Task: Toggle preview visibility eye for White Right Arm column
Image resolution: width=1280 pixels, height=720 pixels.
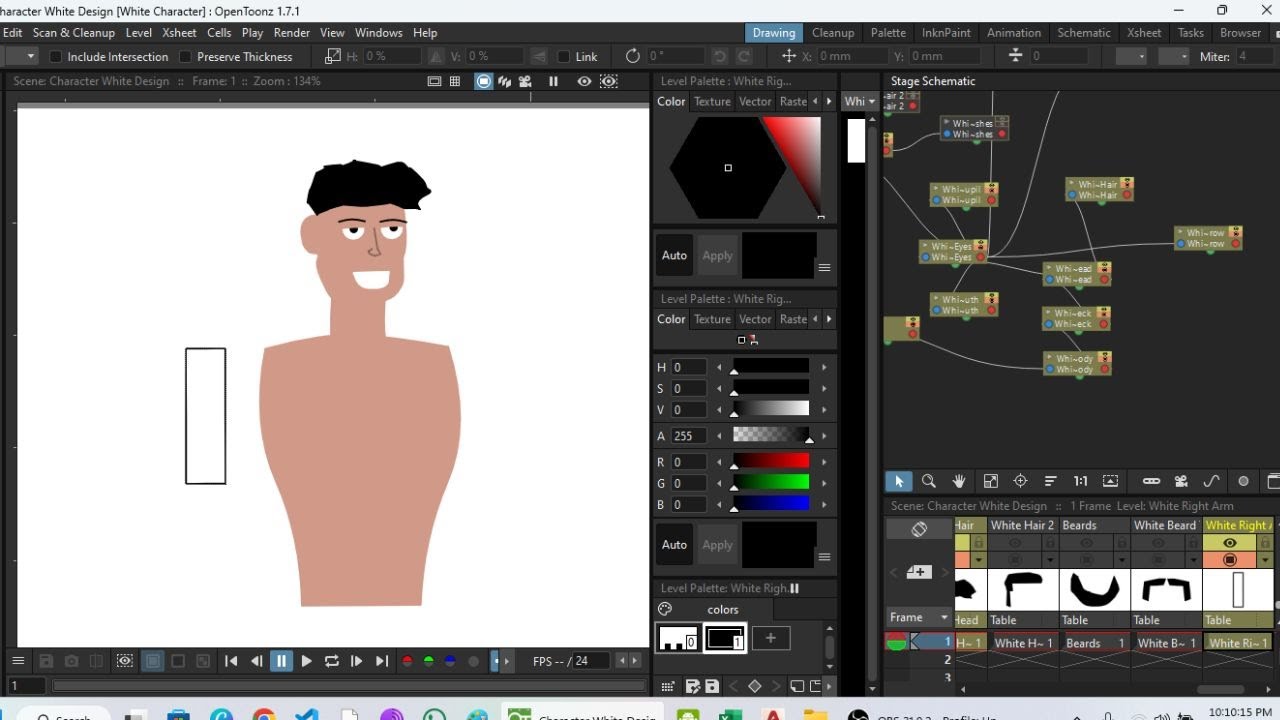Action: click(x=1230, y=543)
